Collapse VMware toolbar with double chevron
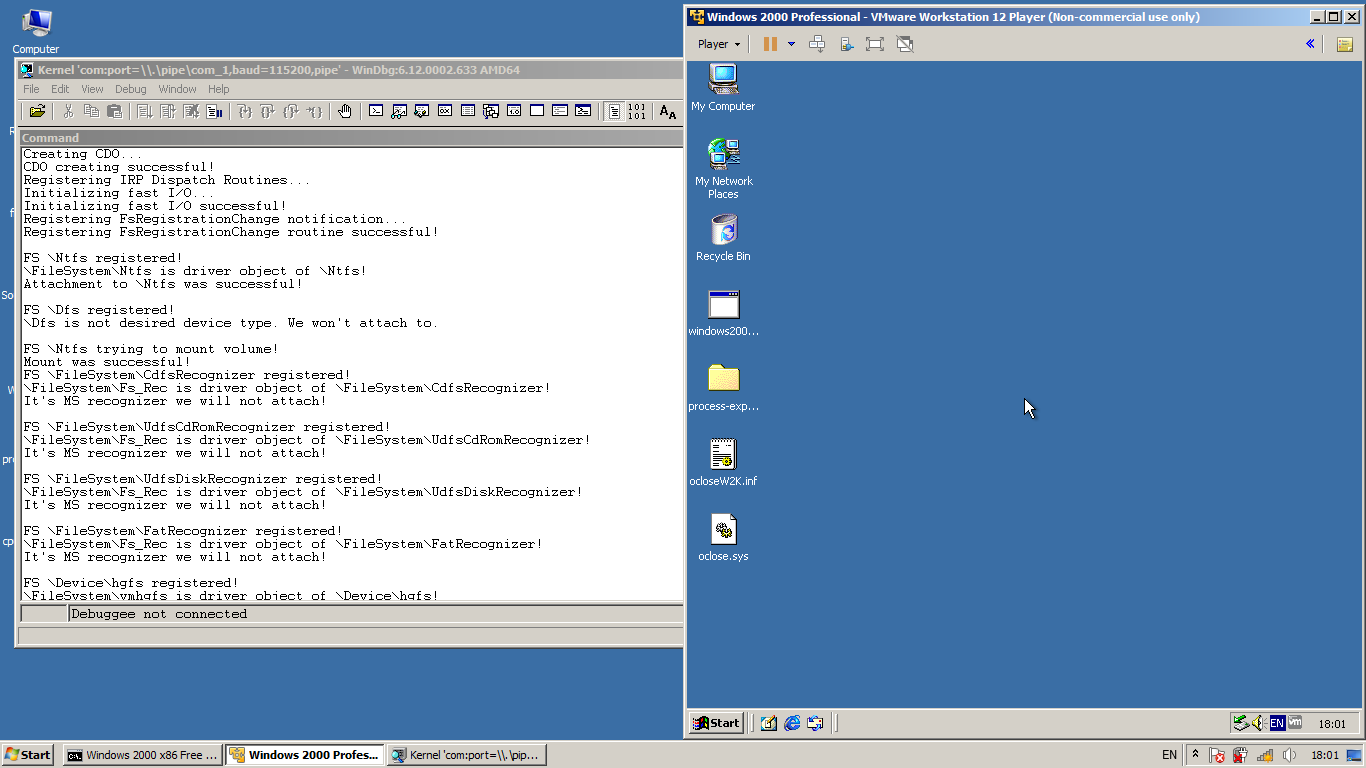The width and height of the screenshot is (1366, 768). (1310, 44)
